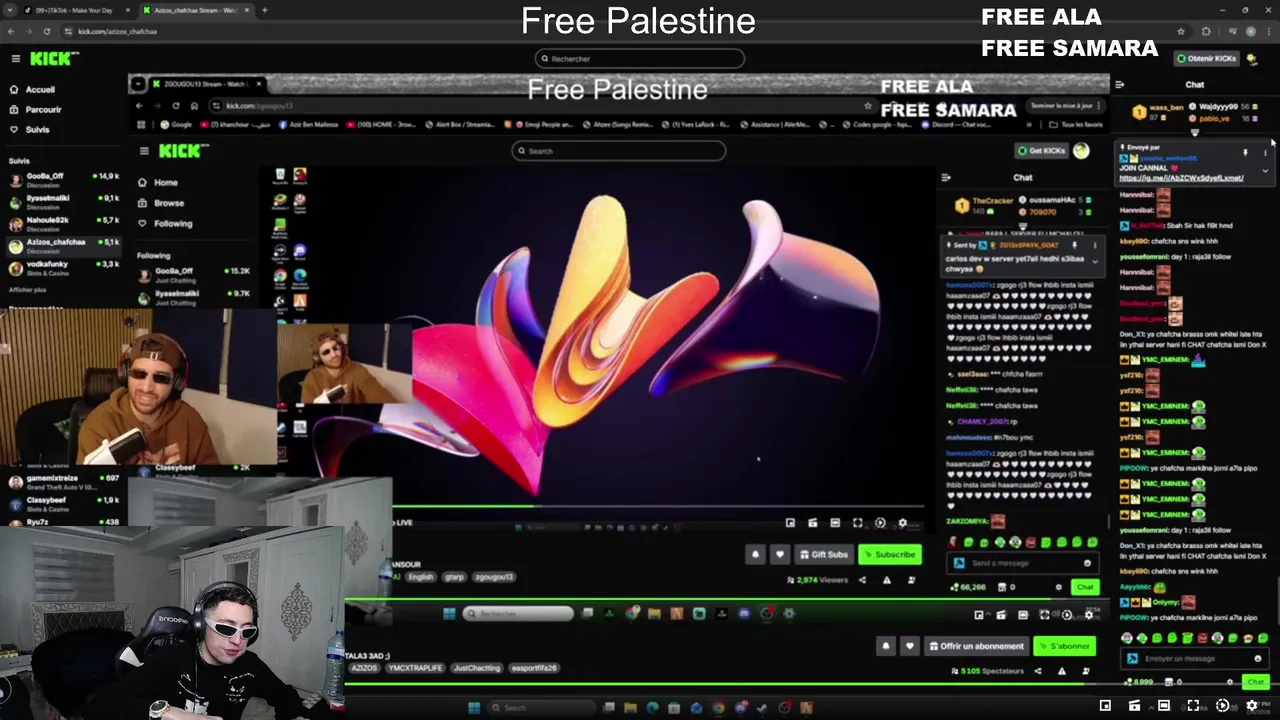
Task: Click the inner green Subscribe button
Action: [x=889, y=554]
